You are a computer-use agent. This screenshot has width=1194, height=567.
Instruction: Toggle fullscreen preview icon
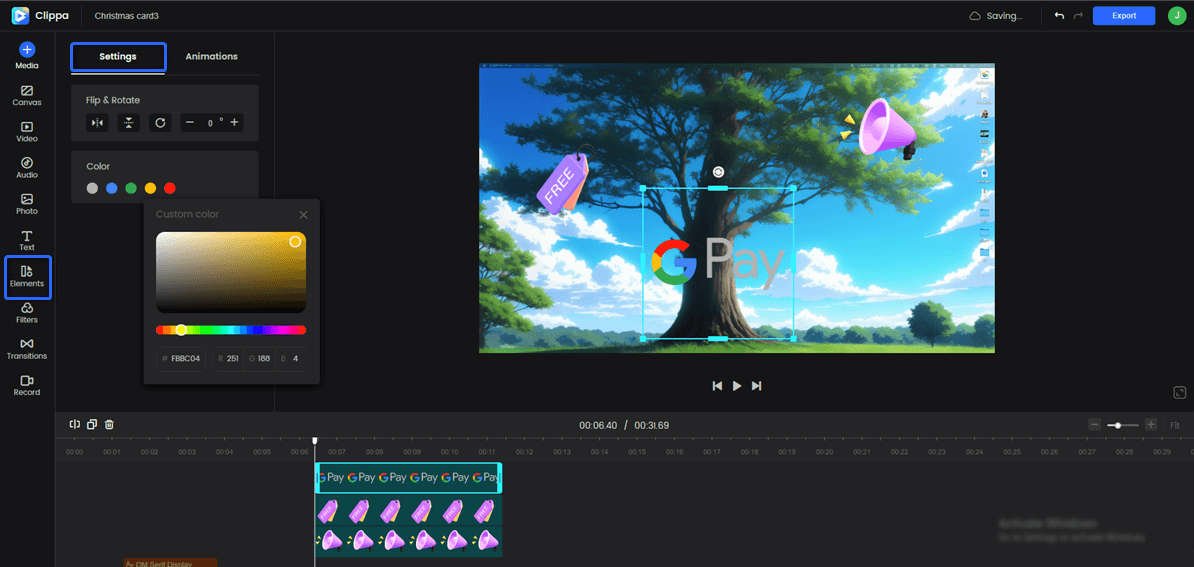click(1180, 393)
